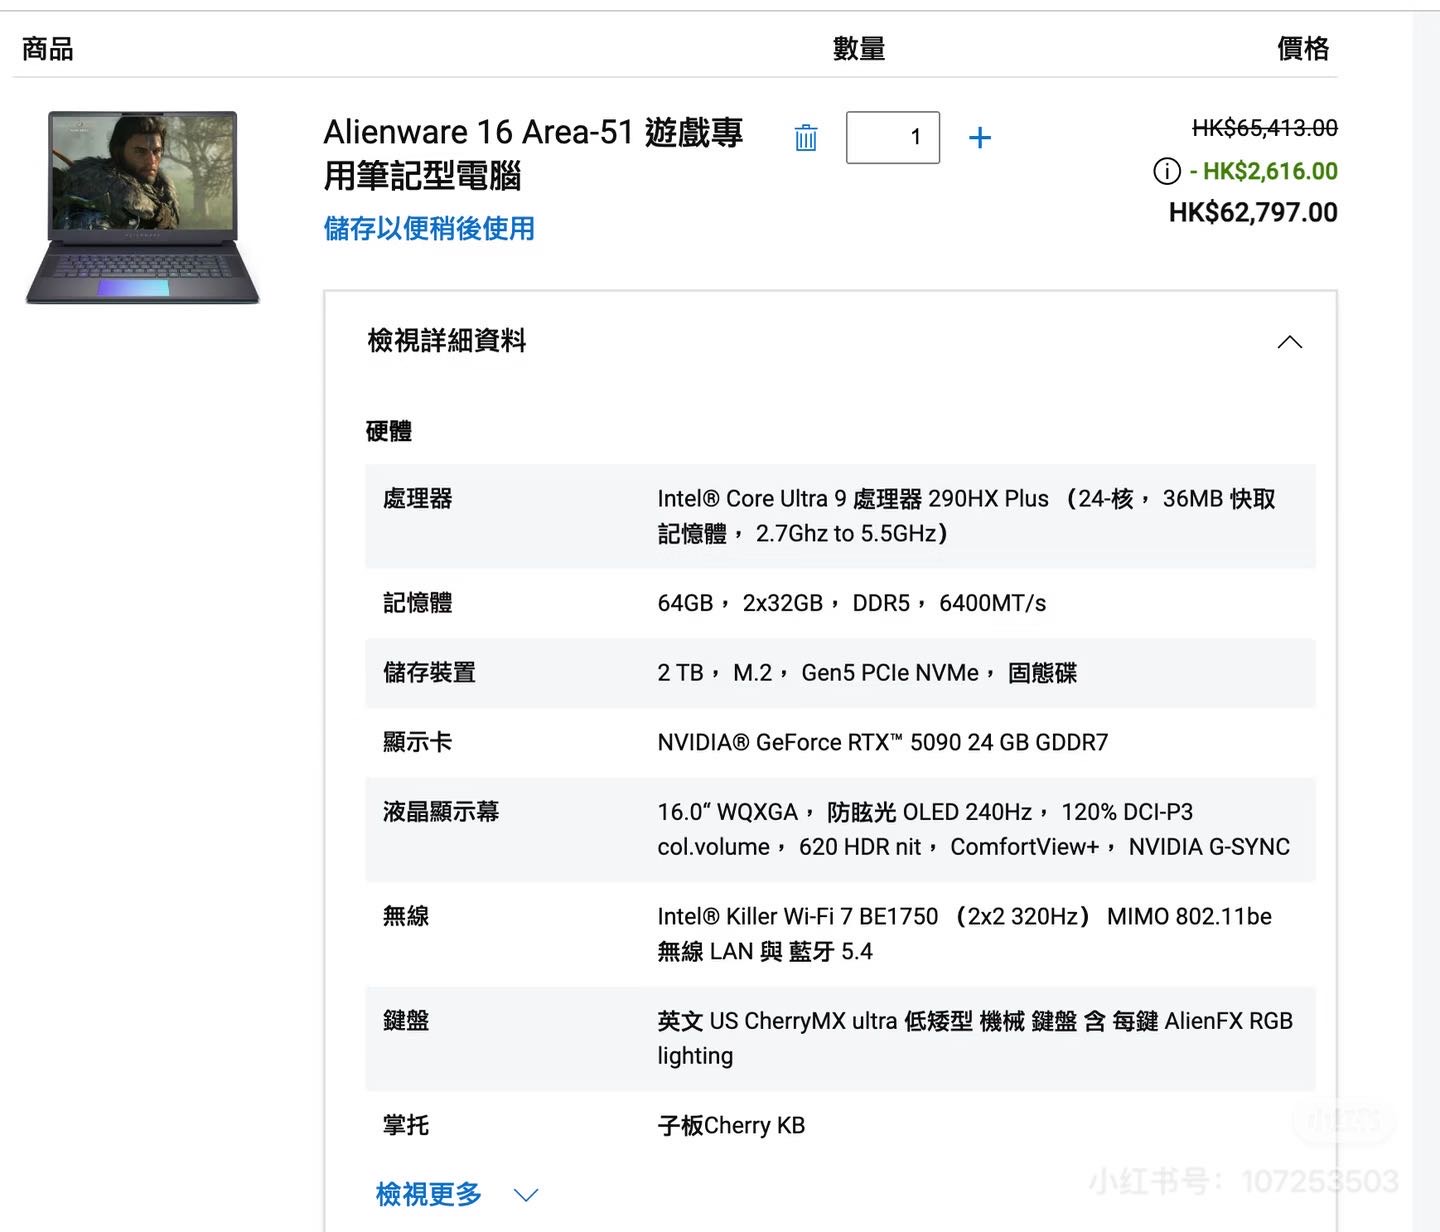Click the 價格 column header

pyautogui.click(x=1303, y=48)
